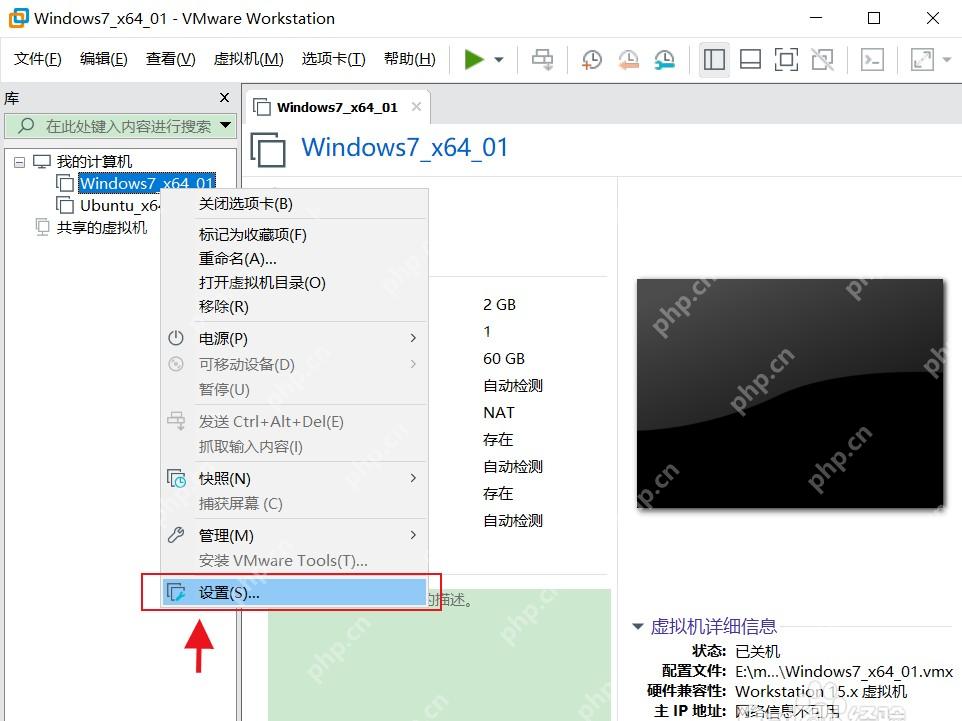
Task: Click the Windows7_x64_01.vmx config path
Action: (844, 671)
